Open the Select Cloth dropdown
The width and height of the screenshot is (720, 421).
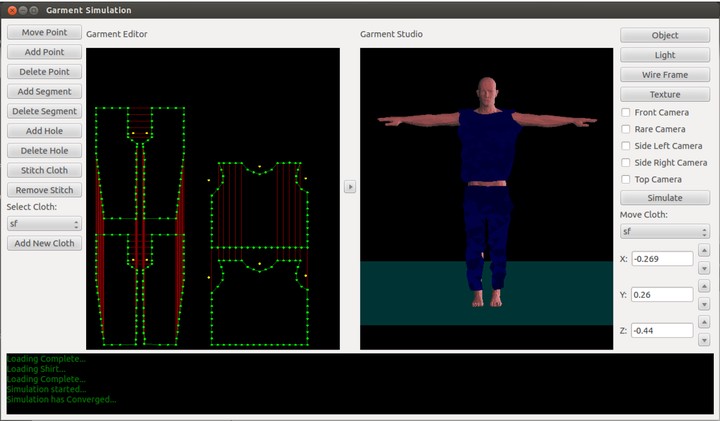tap(45, 224)
